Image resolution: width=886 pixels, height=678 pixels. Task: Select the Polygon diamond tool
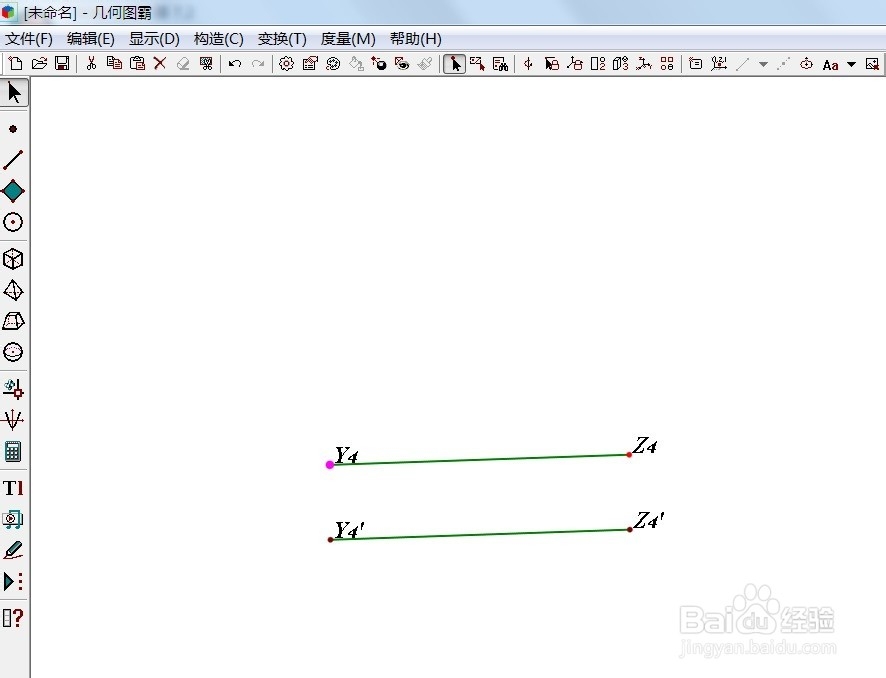[x=13, y=191]
